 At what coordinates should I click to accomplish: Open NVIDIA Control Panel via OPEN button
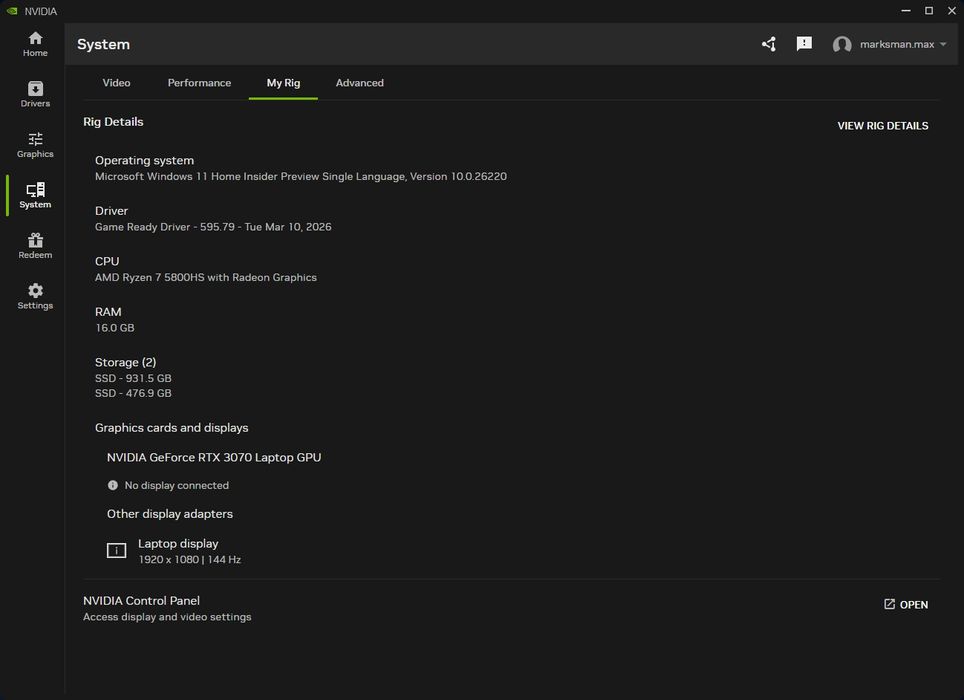click(x=906, y=605)
